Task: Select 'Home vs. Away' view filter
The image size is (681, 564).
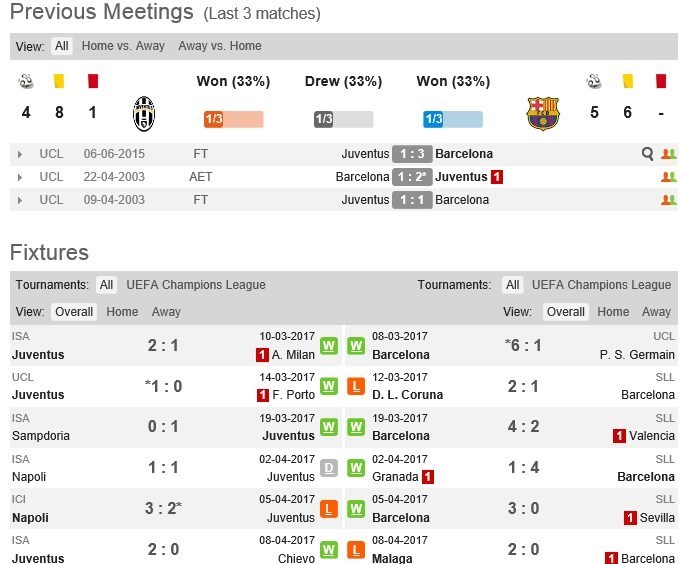Action: 123,46
